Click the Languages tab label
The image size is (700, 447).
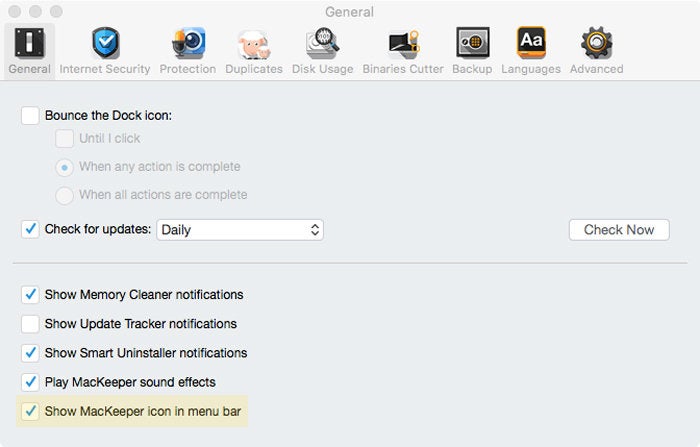coord(531,70)
